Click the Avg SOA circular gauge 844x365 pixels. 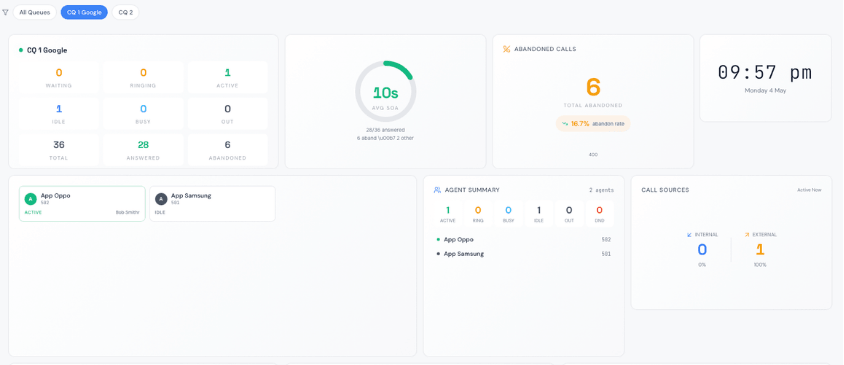(385, 92)
